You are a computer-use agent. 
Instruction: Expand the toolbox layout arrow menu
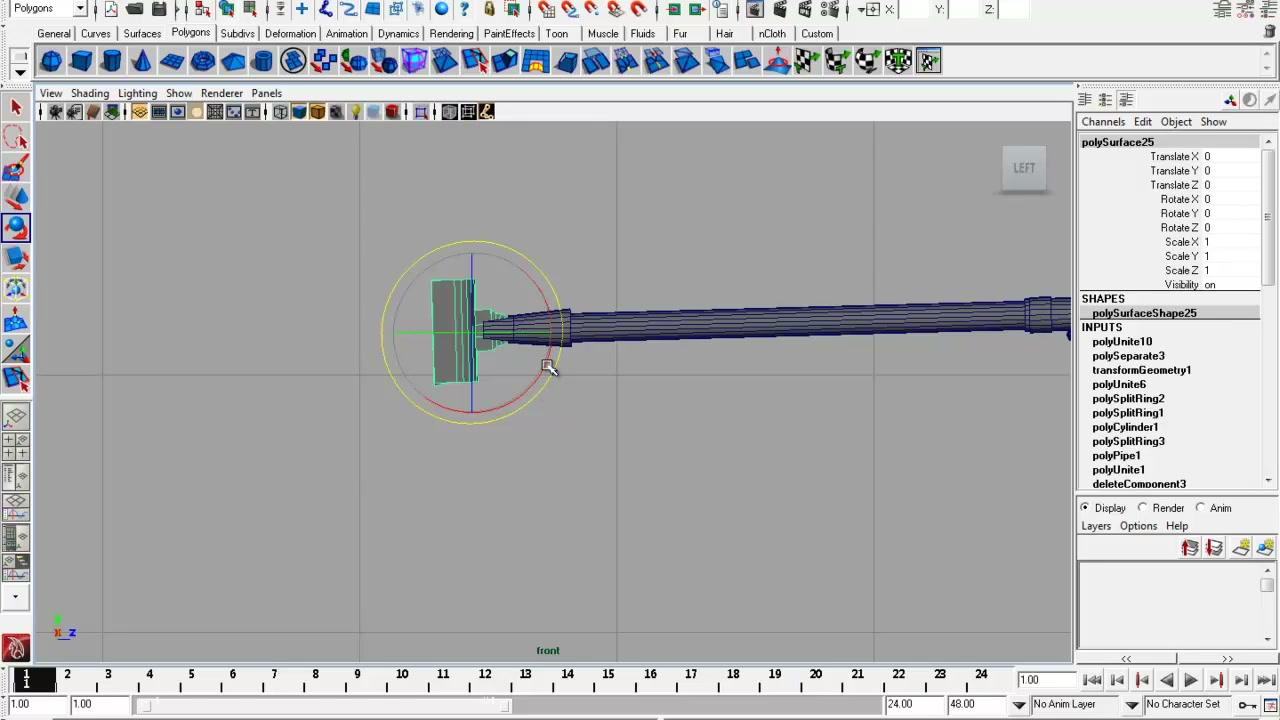pos(15,597)
